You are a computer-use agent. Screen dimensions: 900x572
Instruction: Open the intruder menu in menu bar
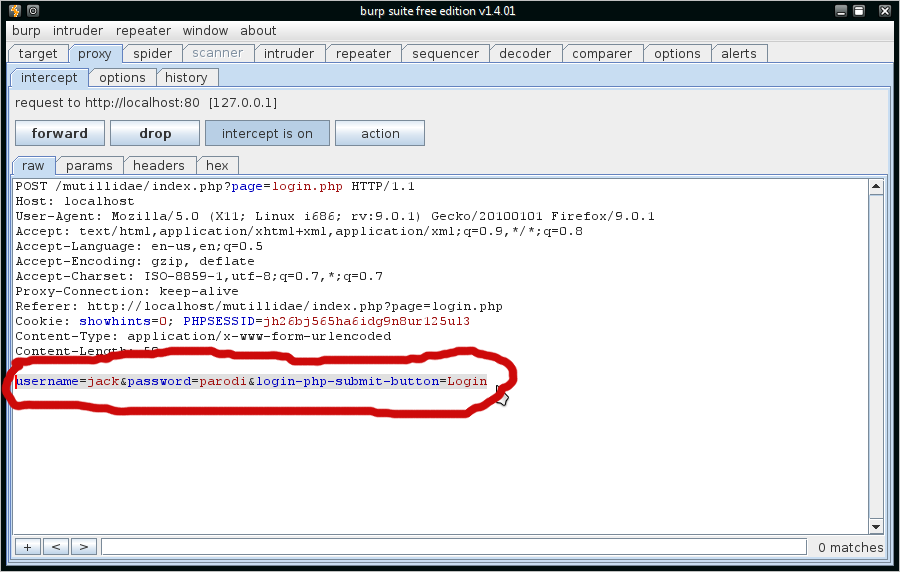[x=78, y=30]
